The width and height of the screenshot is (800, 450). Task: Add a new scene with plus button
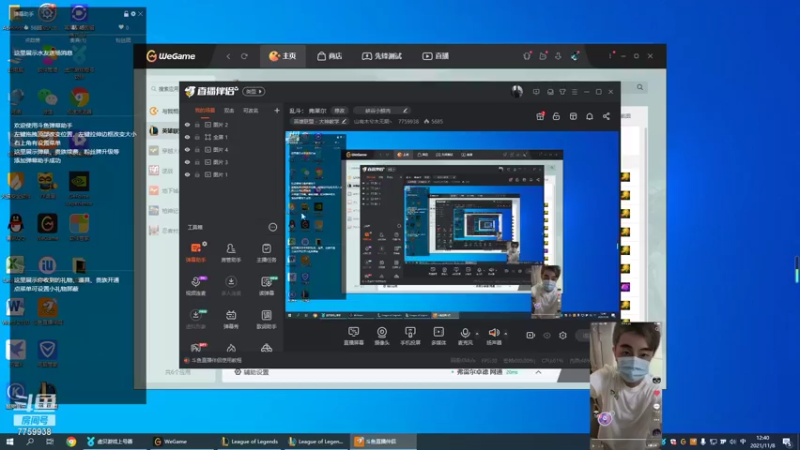click(277, 110)
